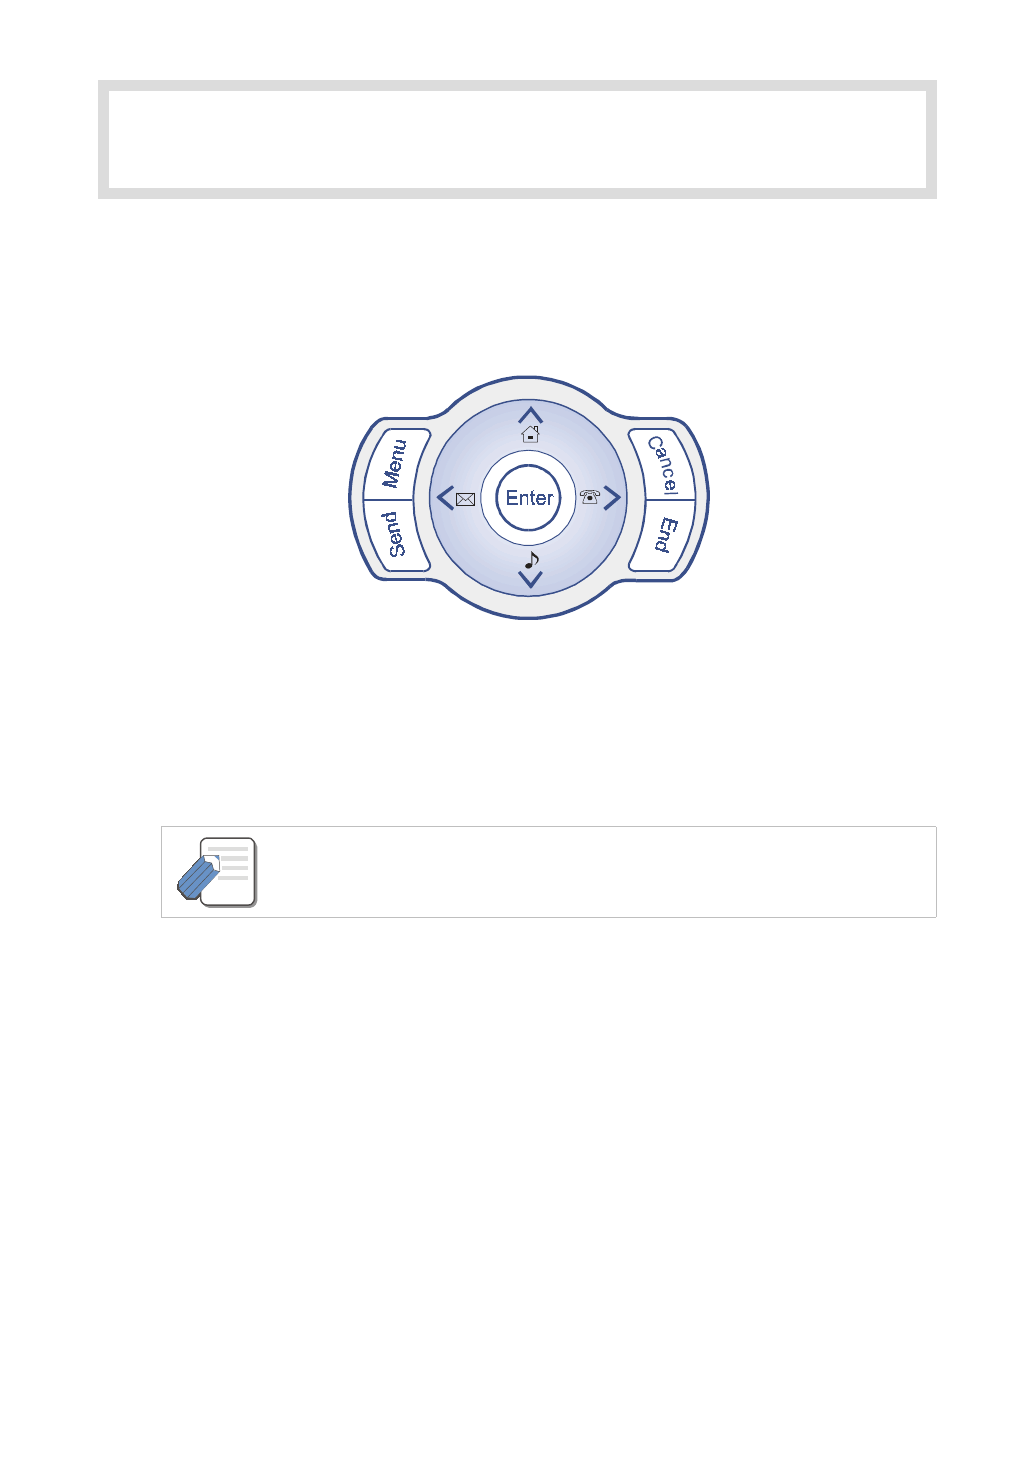Click inside the empty header box
The image size is (1032, 1458).
pyautogui.click(x=517, y=139)
